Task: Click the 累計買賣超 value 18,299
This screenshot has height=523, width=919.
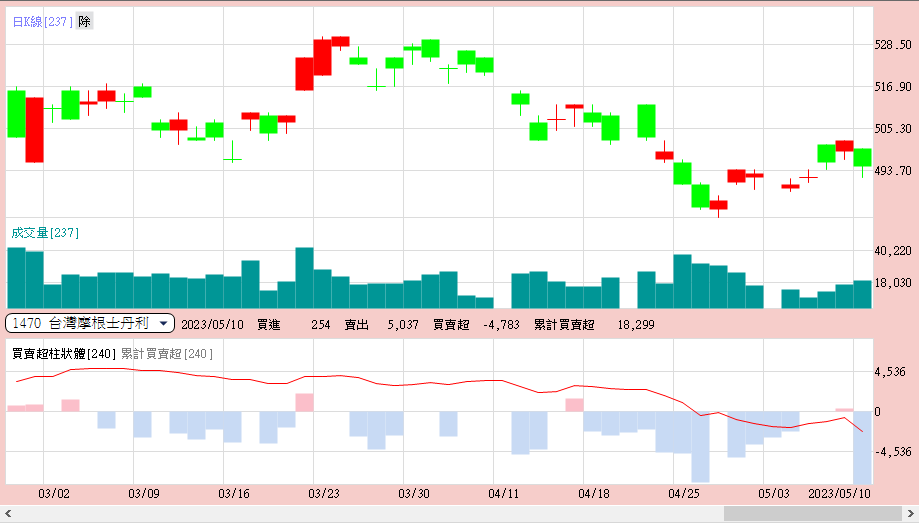Action: coord(636,325)
